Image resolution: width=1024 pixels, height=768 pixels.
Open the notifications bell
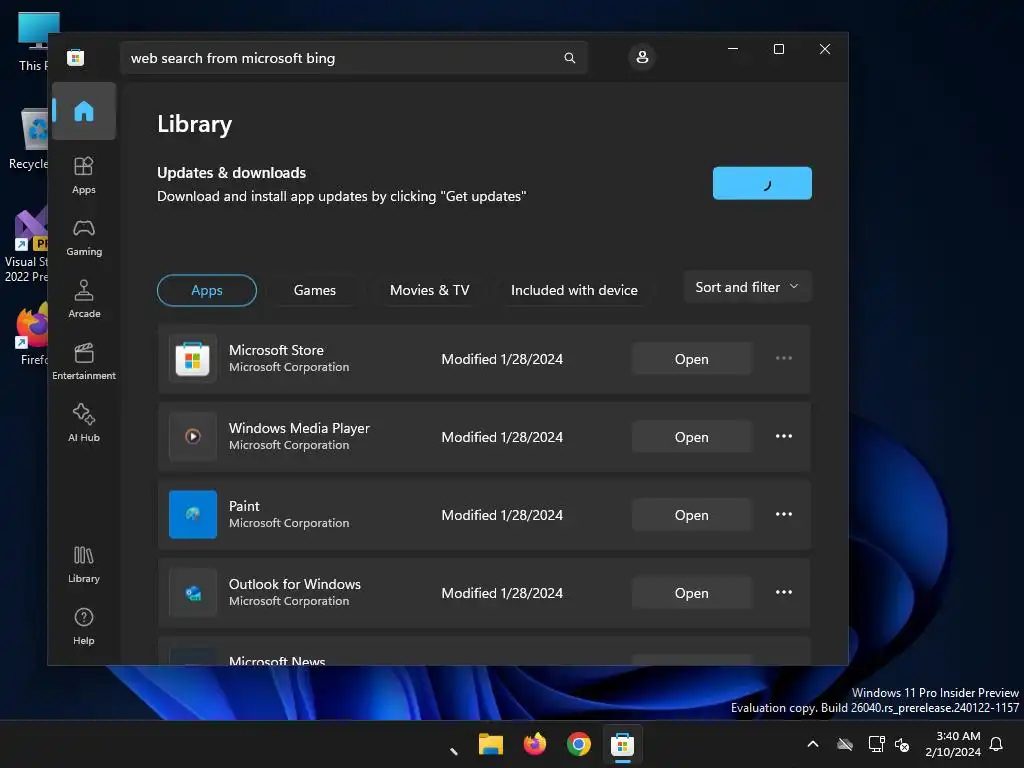point(996,744)
